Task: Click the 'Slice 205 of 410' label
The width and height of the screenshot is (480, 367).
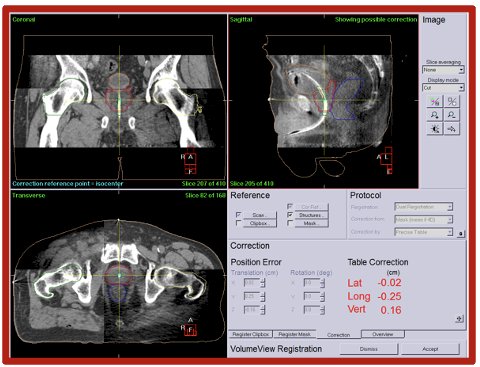Action: pyautogui.click(x=252, y=184)
